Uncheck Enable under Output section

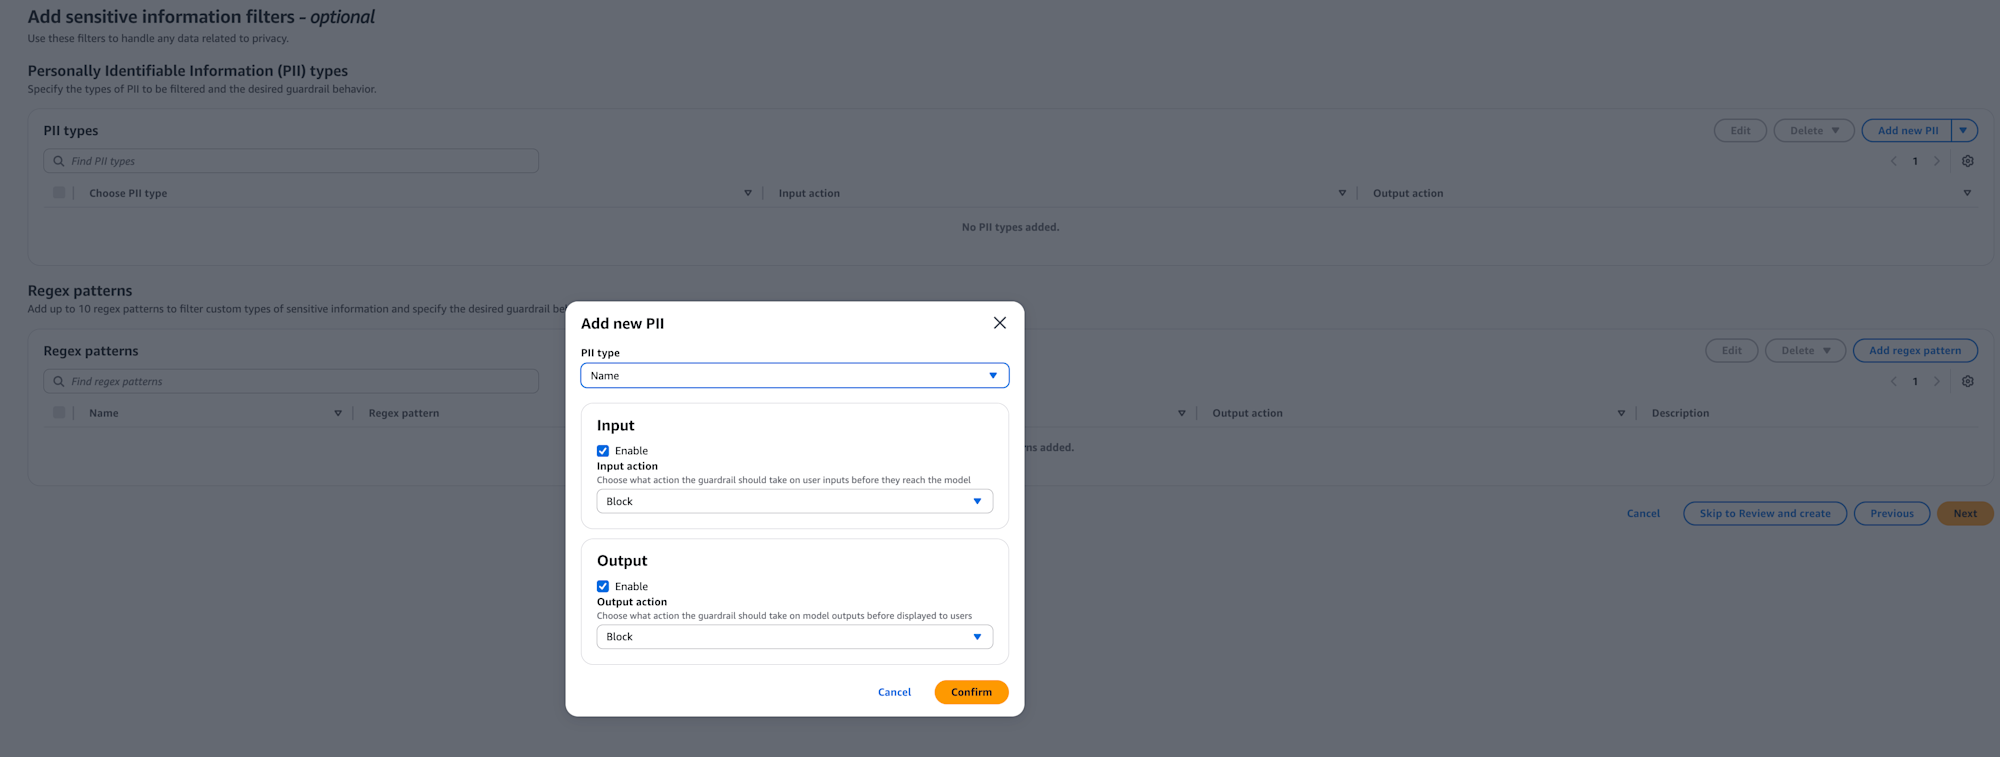(603, 587)
